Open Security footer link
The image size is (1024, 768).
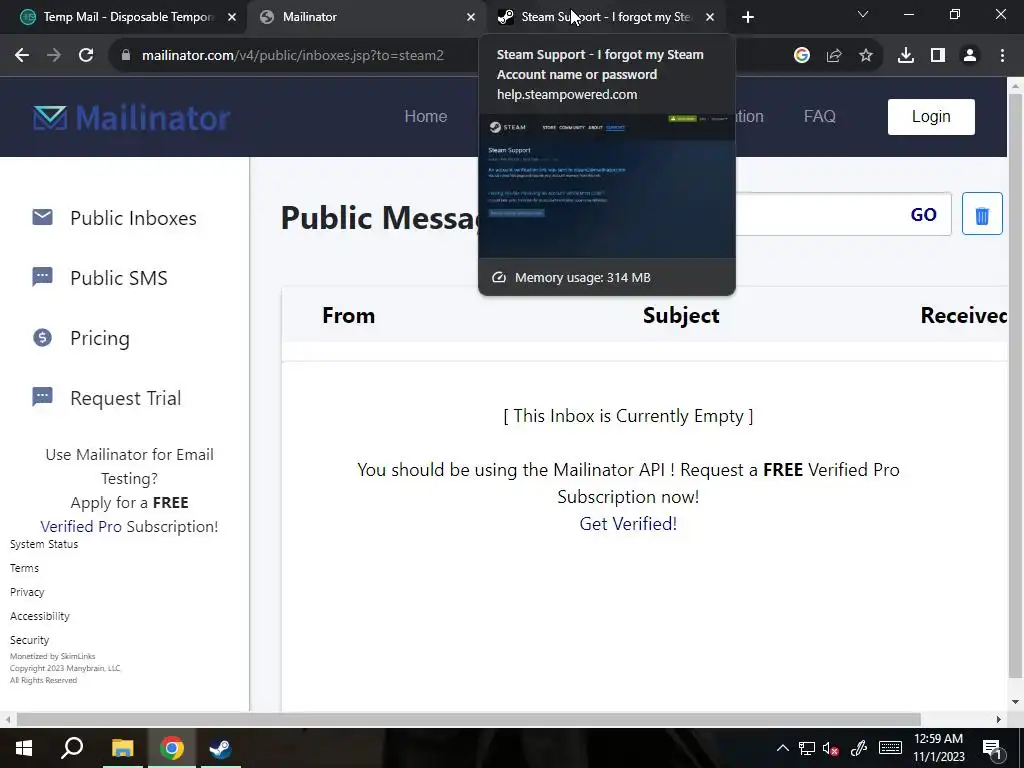pos(29,640)
